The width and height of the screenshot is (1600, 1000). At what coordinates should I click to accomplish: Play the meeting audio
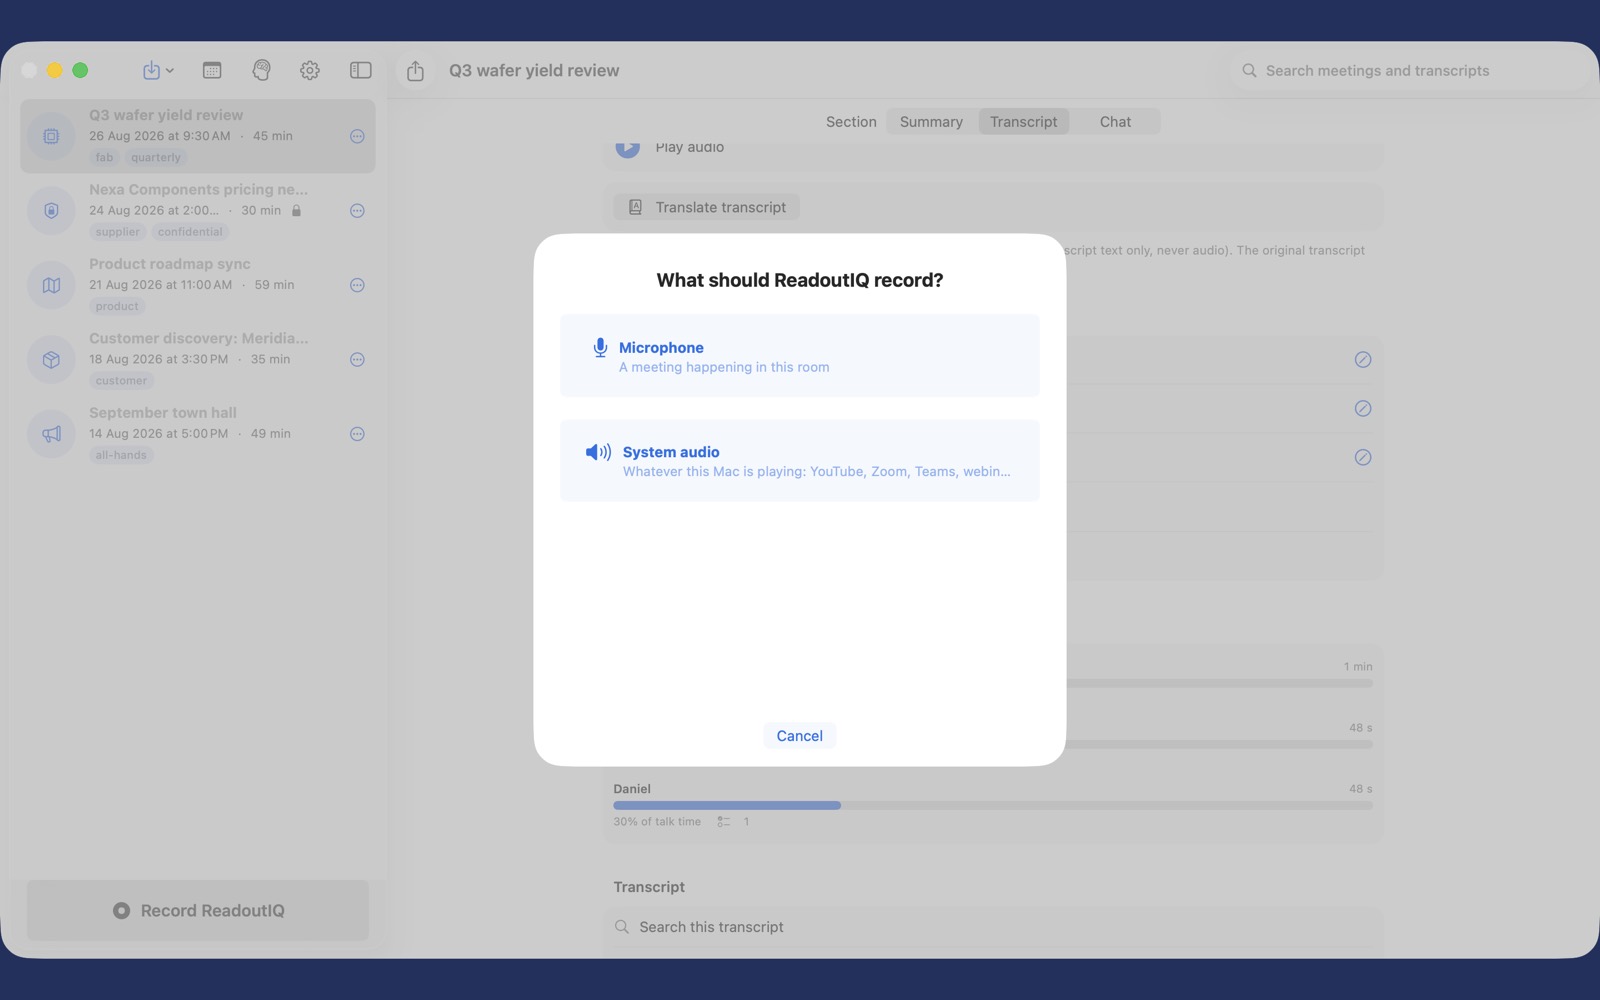627,147
